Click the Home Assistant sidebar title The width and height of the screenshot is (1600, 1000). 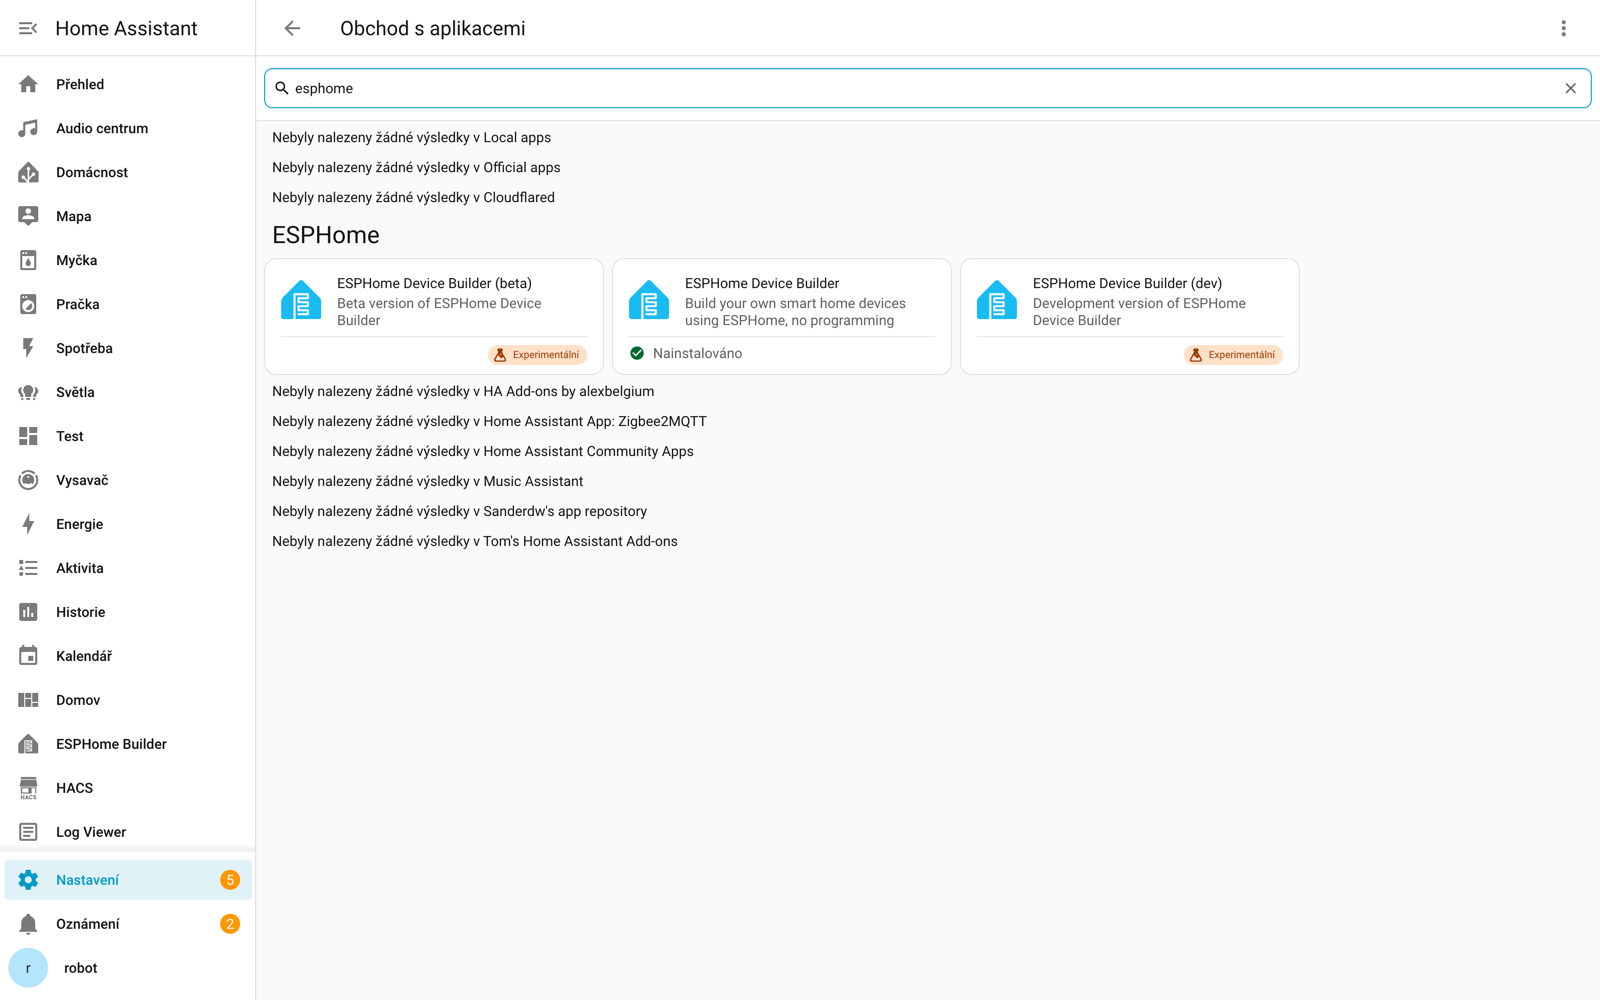click(126, 28)
